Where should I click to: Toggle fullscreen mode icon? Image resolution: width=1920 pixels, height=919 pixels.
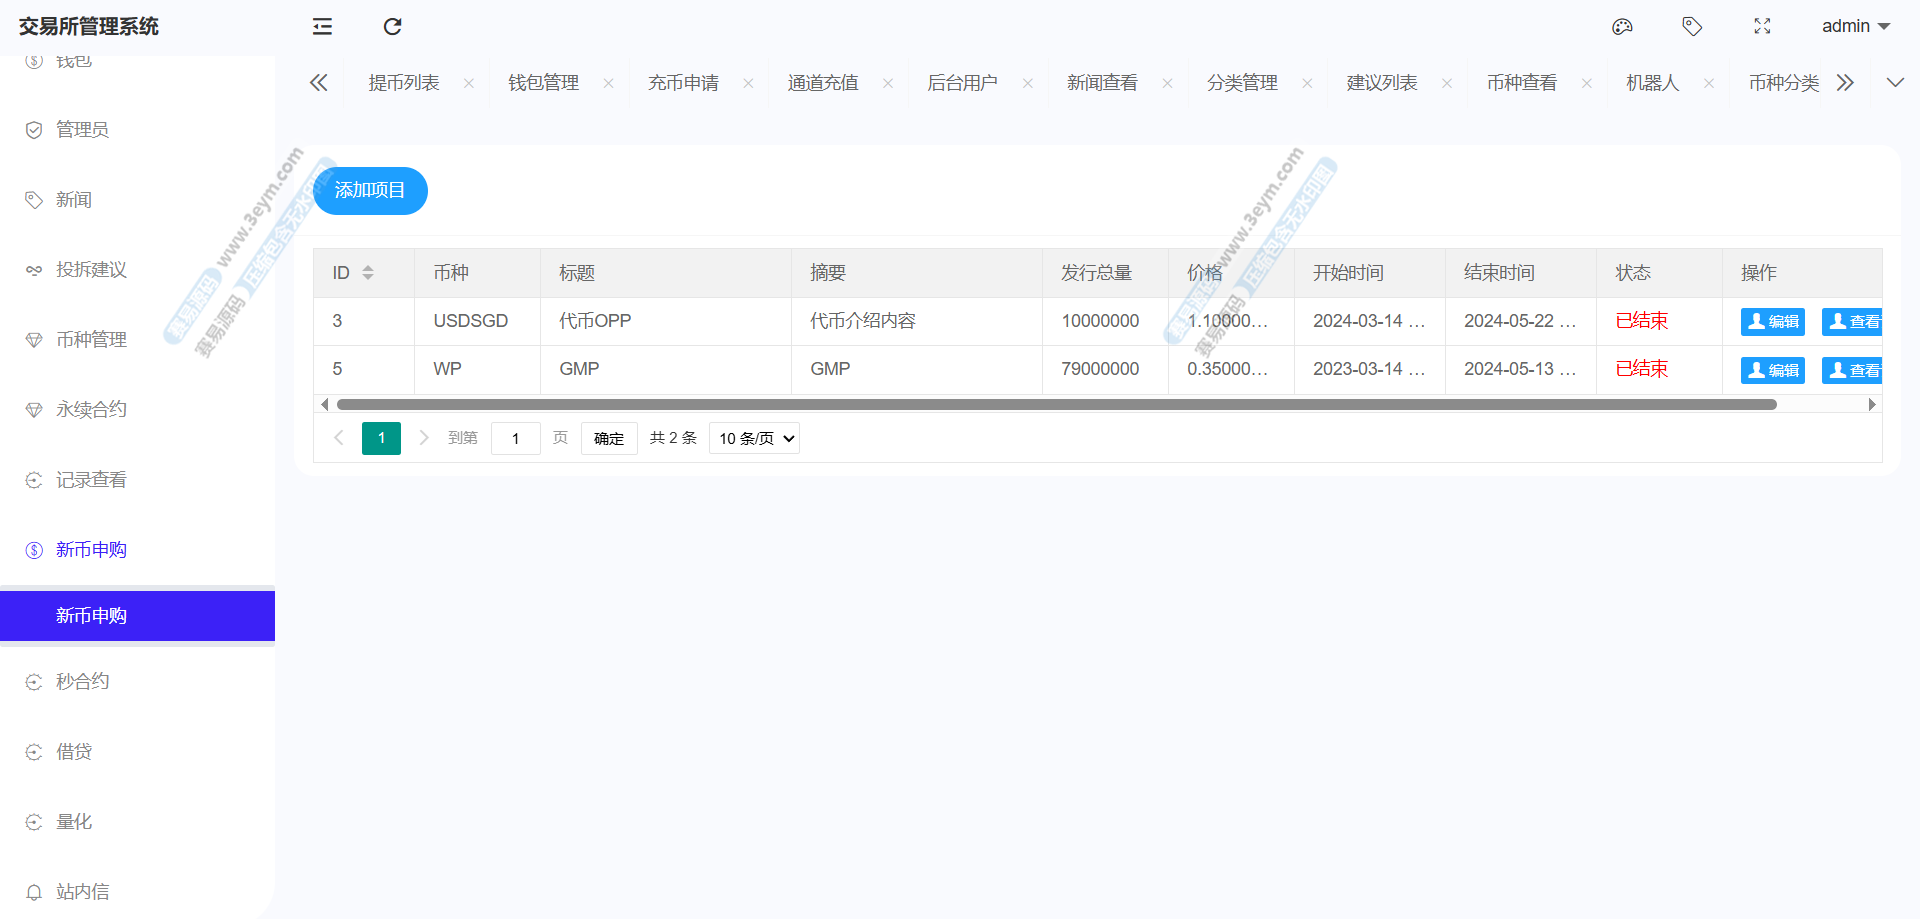coord(1762,27)
